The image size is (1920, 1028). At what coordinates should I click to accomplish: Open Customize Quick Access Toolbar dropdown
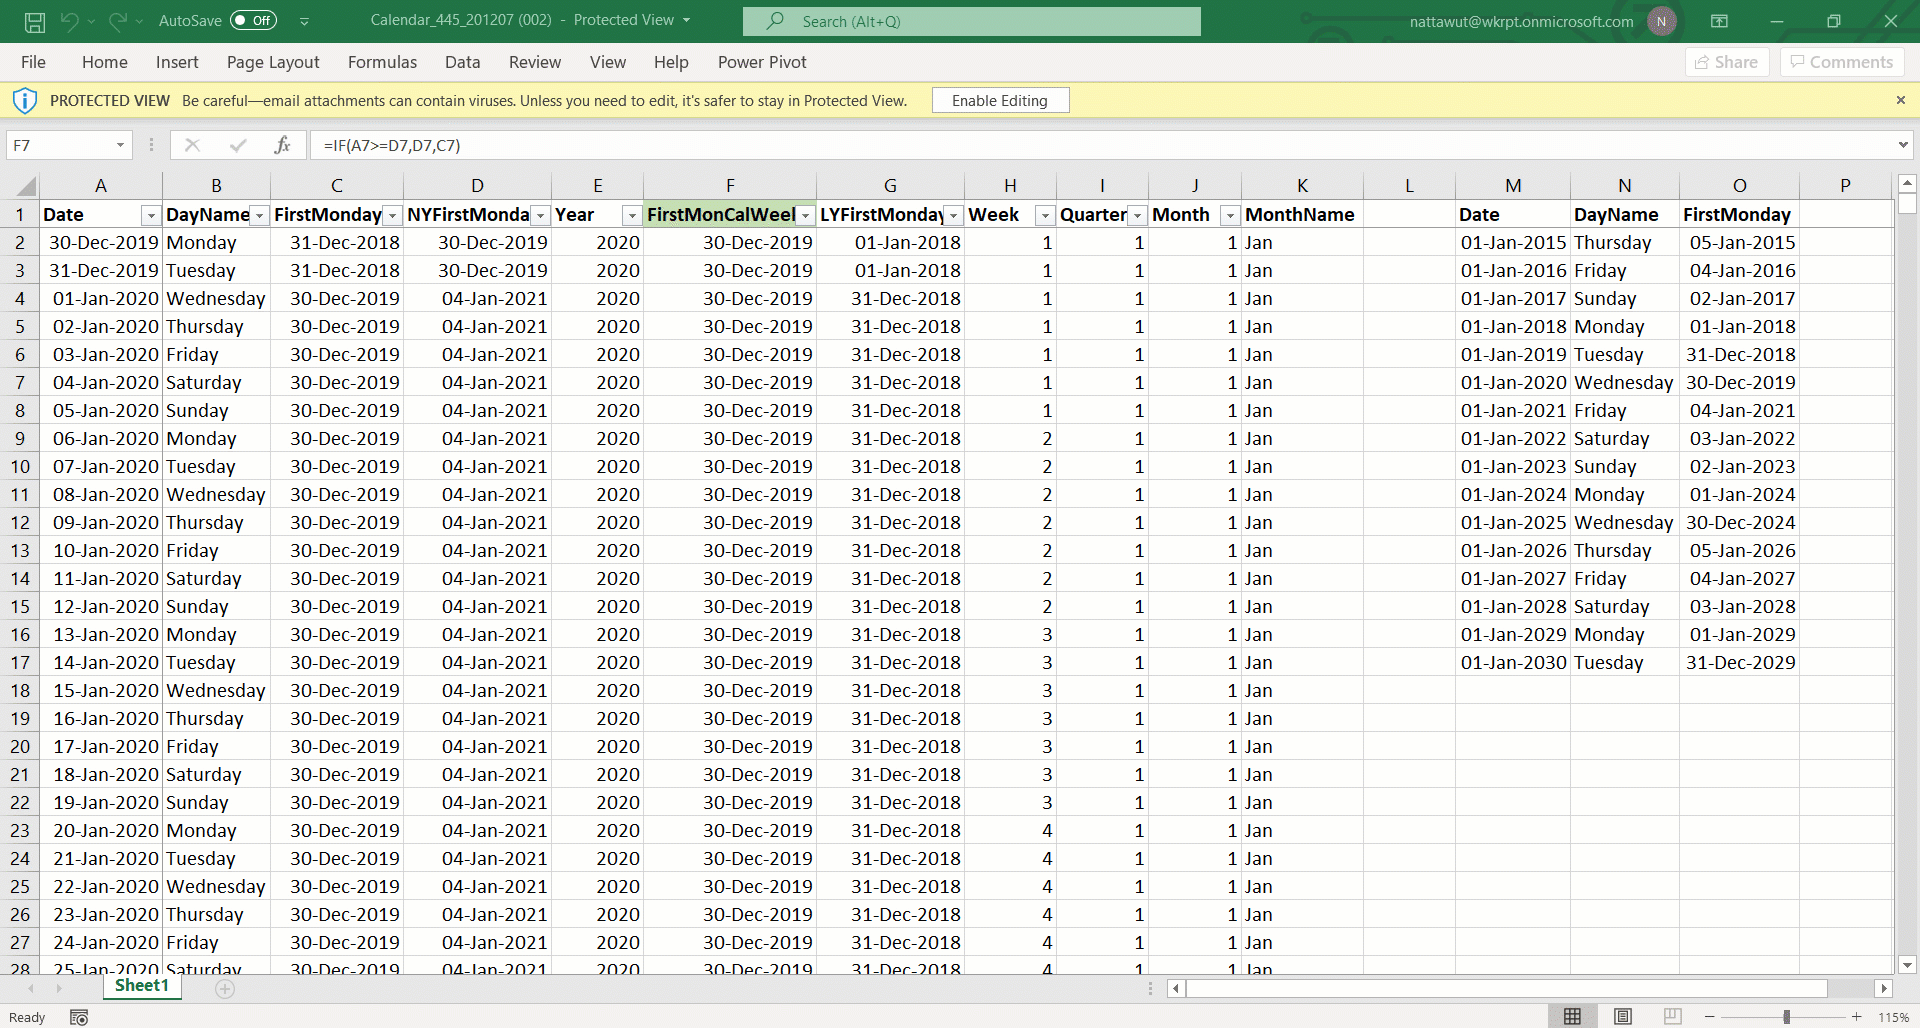click(305, 21)
